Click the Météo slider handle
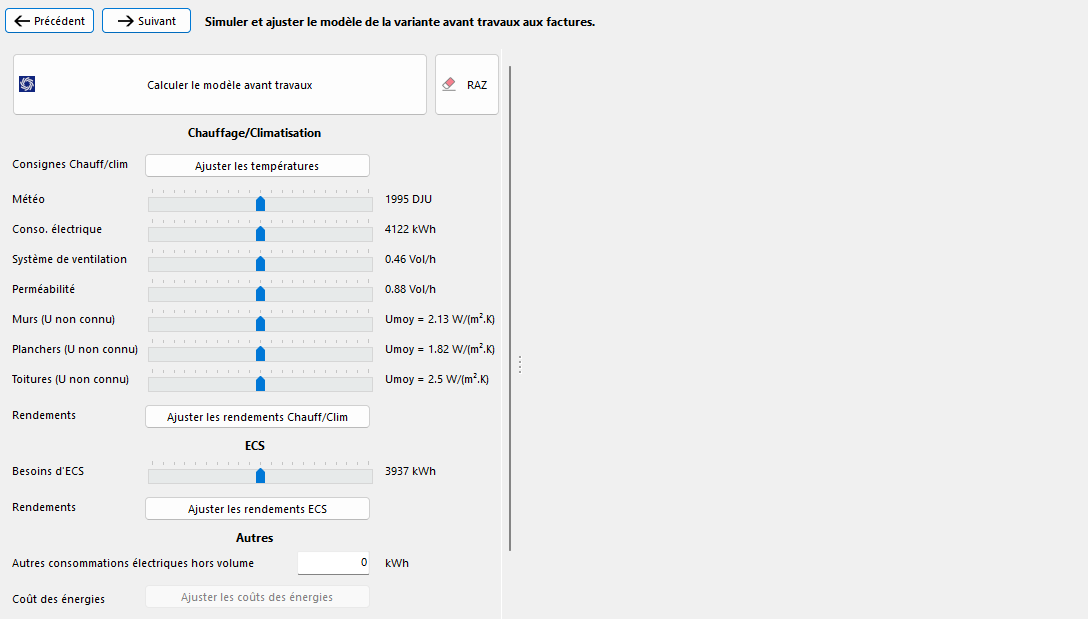This screenshot has height=619, width=1088. 260,204
